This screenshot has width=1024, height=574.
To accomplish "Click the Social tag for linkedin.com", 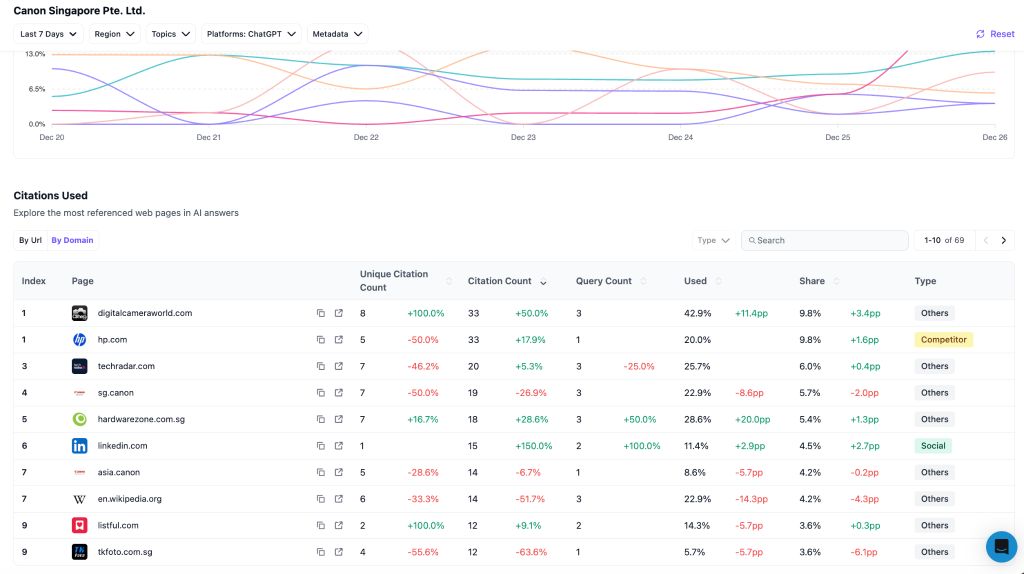I will point(933,446).
